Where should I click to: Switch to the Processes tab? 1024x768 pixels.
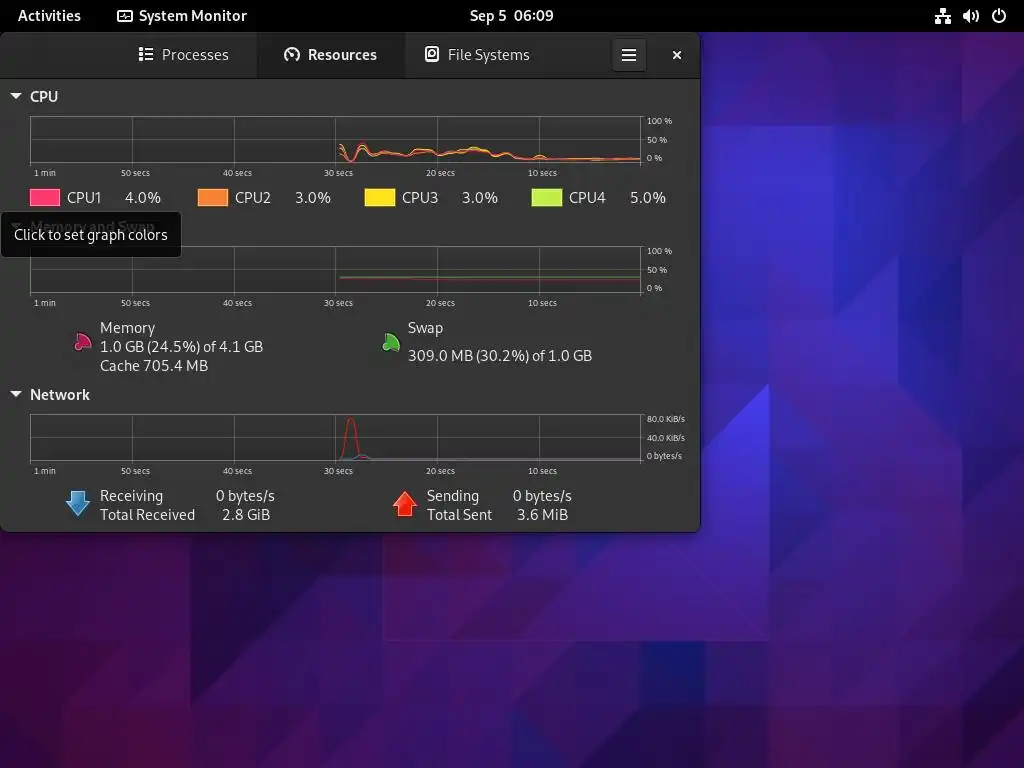pos(184,55)
